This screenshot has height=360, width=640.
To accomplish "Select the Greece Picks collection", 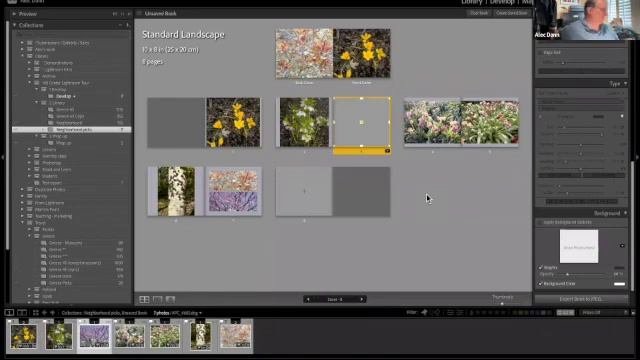I will click(x=60, y=283).
